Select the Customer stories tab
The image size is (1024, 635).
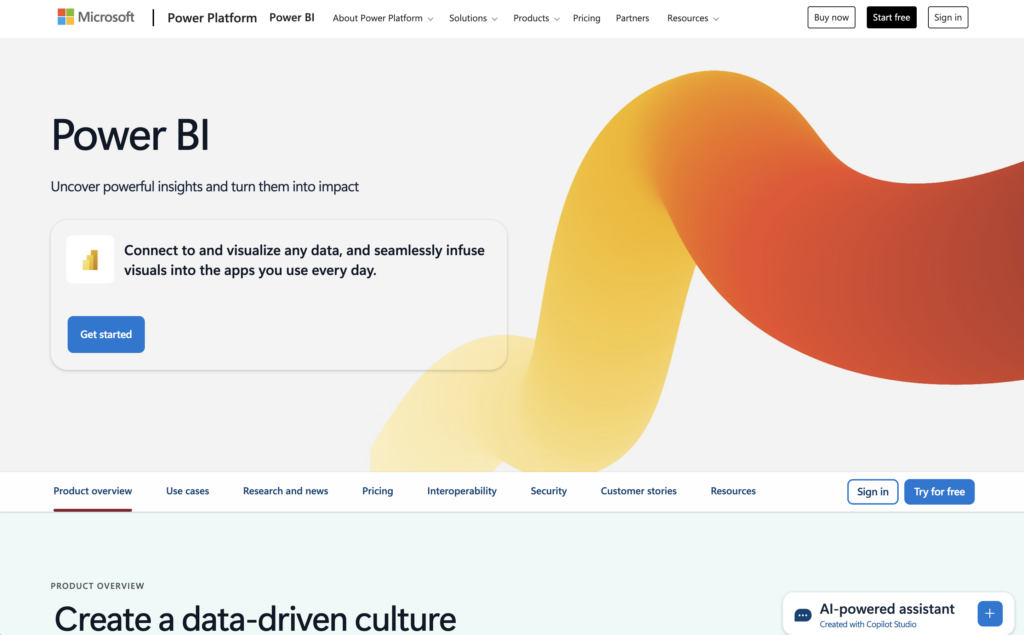[x=639, y=491]
